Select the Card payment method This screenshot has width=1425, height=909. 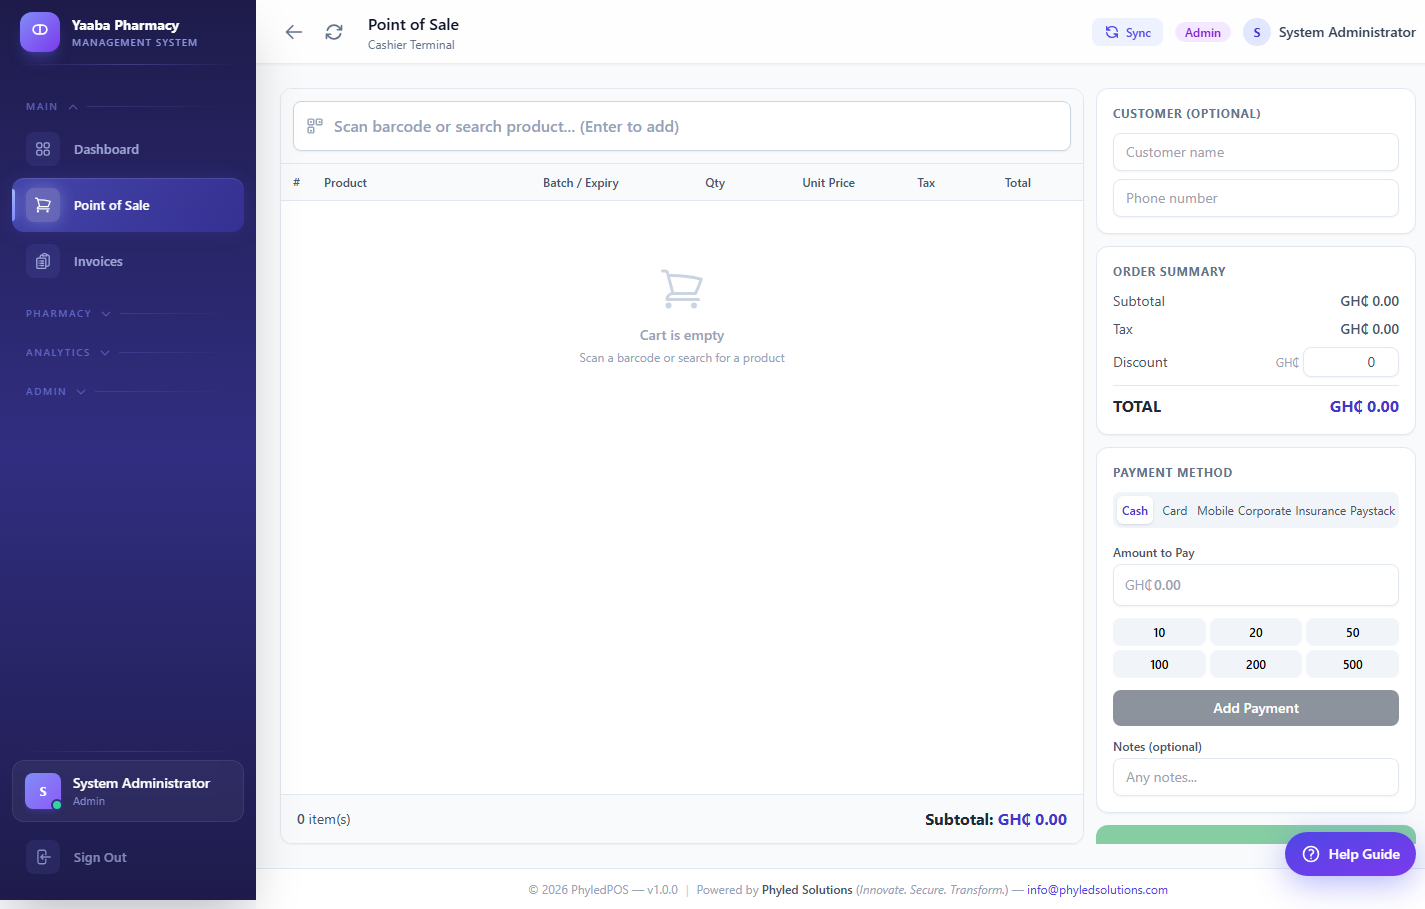(x=1175, y=511)
